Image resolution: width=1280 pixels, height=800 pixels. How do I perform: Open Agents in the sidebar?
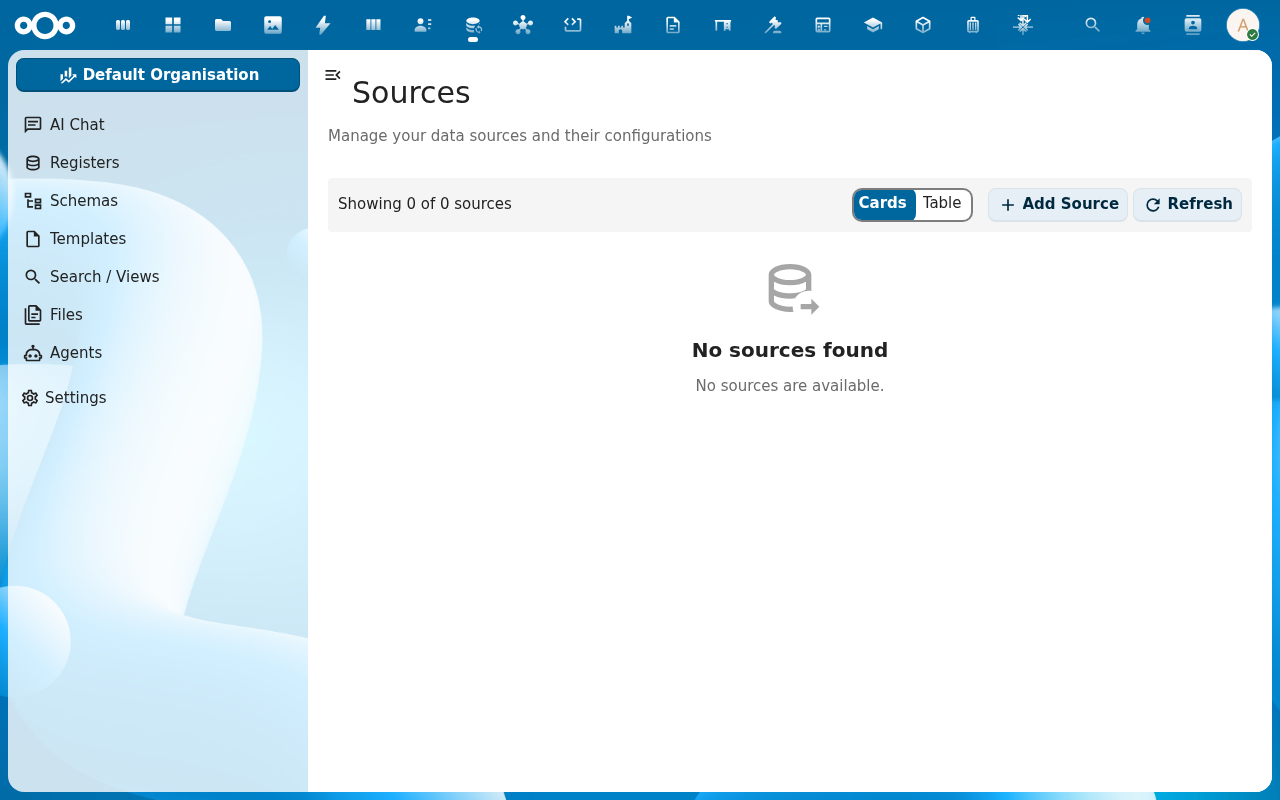158,353
